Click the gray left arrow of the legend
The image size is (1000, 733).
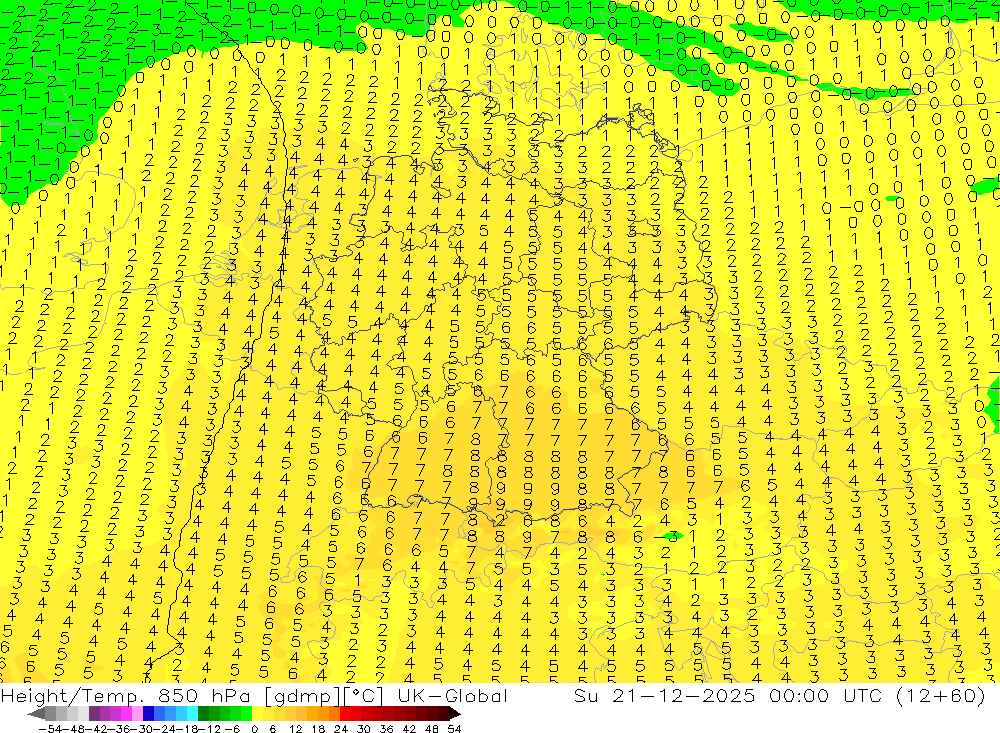coord(36,714)
